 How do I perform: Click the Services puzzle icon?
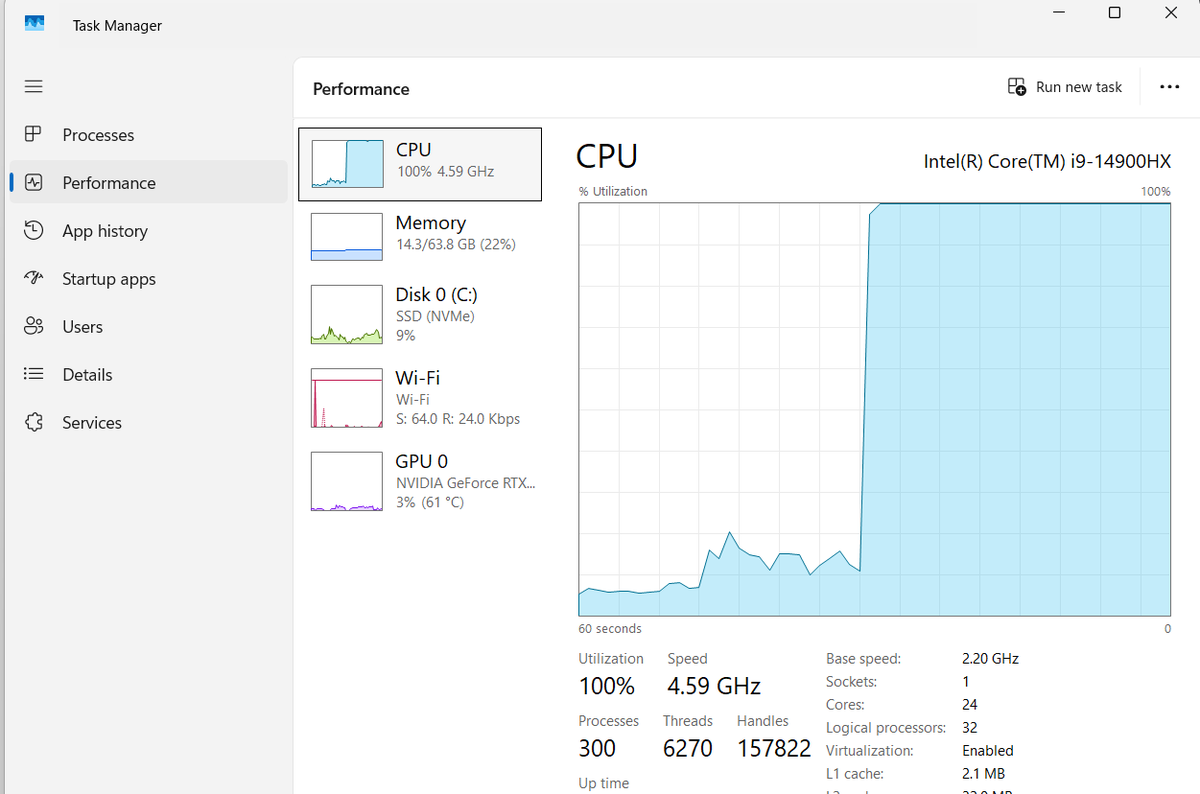point(34,422)
